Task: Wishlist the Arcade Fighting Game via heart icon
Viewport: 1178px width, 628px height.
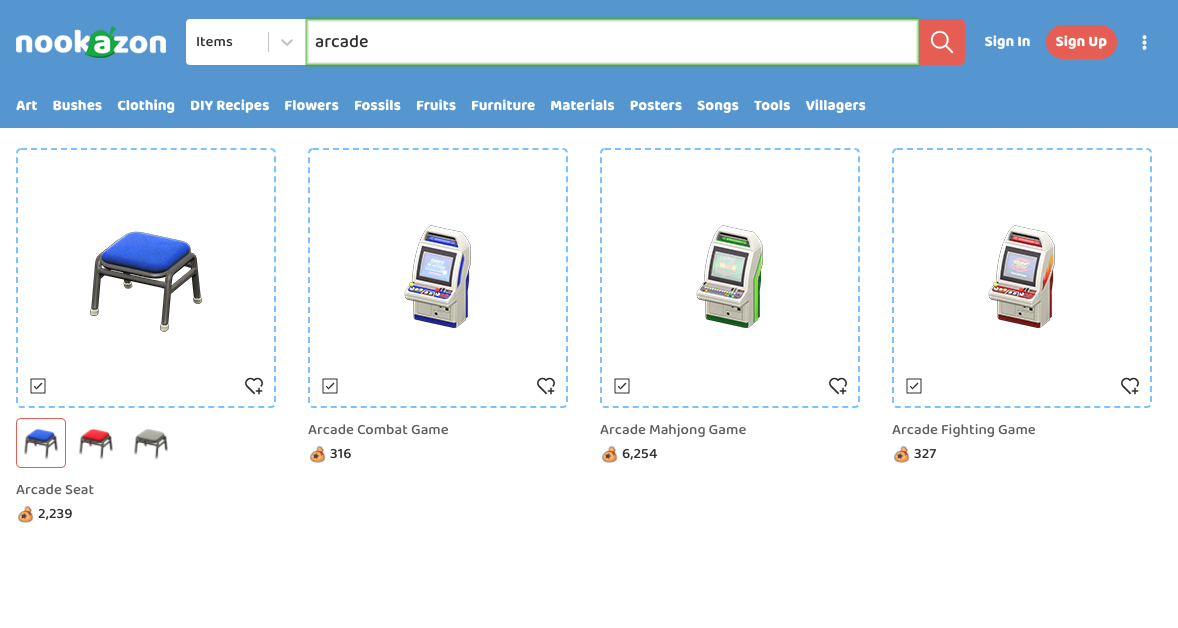Action: [x=1130, y=385]
